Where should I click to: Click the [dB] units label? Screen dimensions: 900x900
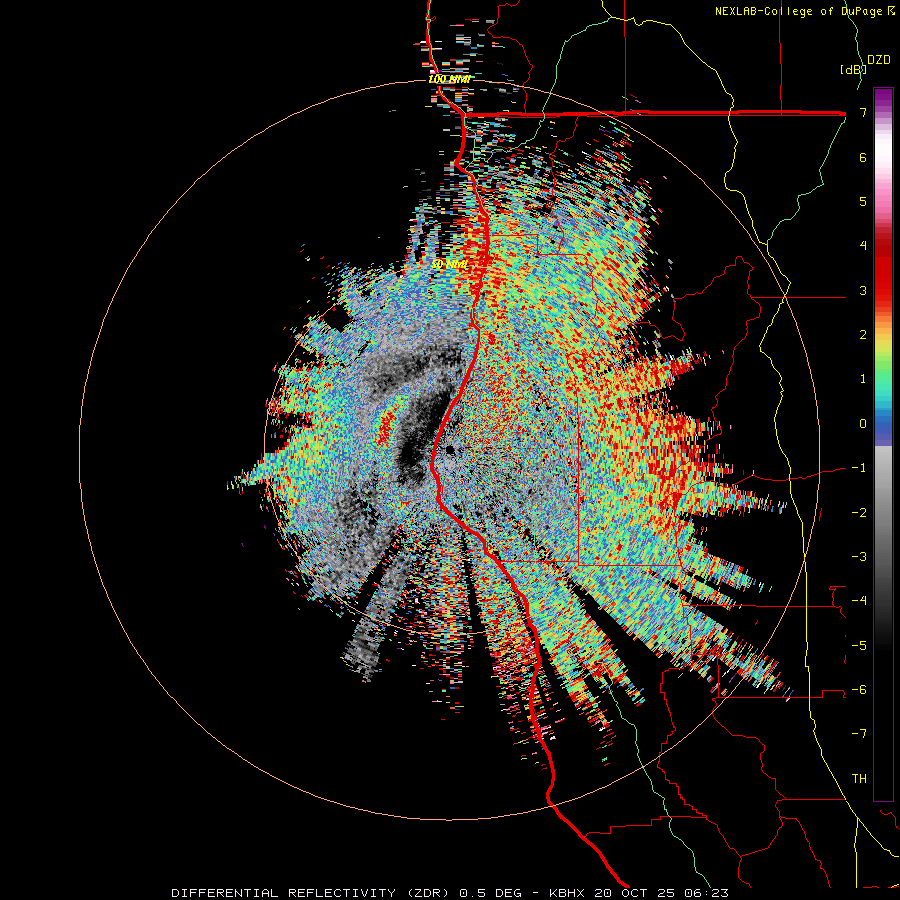[x=852, y=69]
